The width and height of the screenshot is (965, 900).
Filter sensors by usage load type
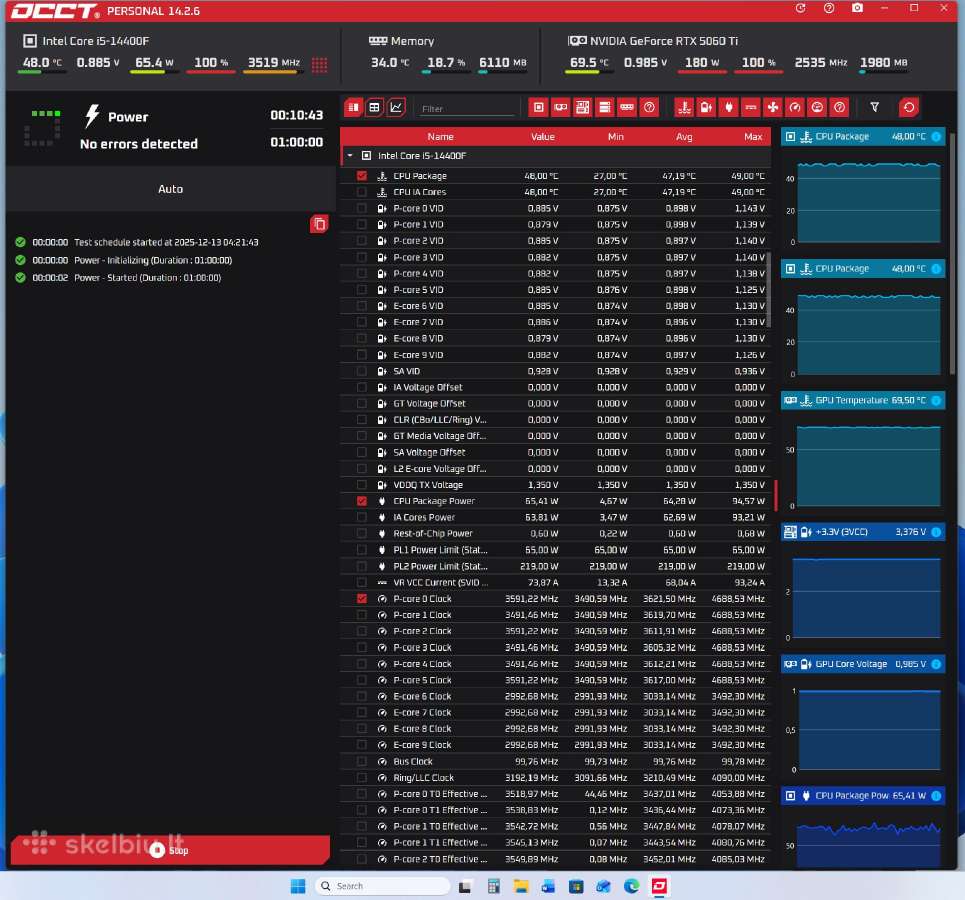coord(817,107)
